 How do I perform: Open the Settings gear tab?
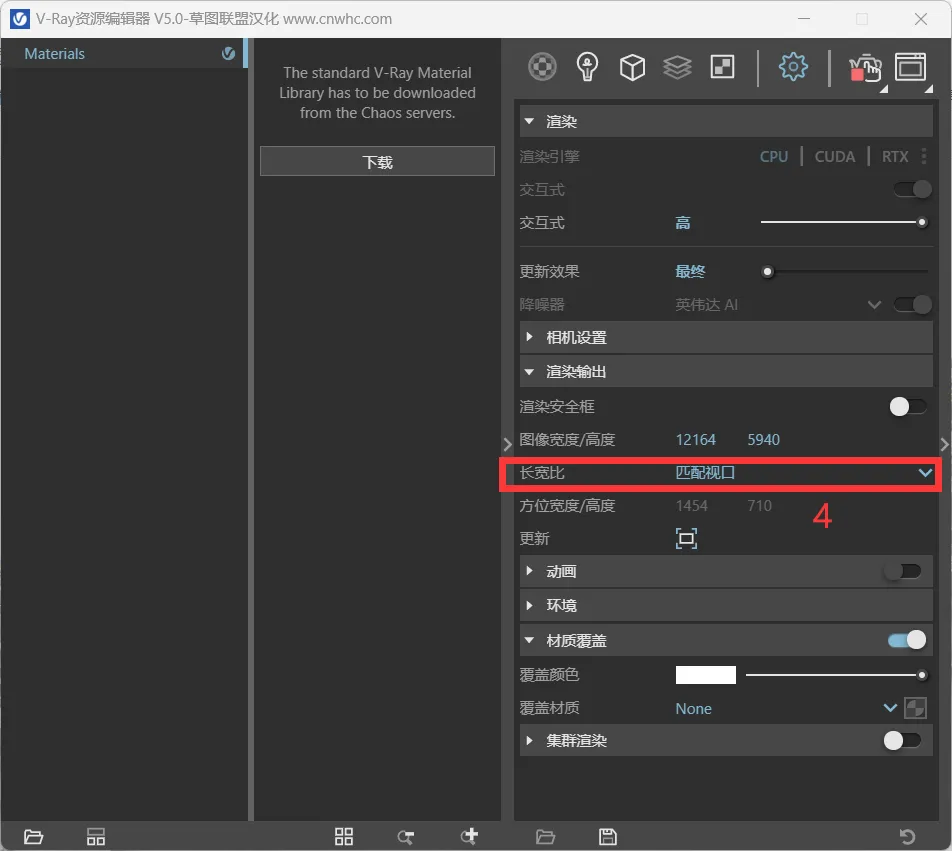point(793,67)
